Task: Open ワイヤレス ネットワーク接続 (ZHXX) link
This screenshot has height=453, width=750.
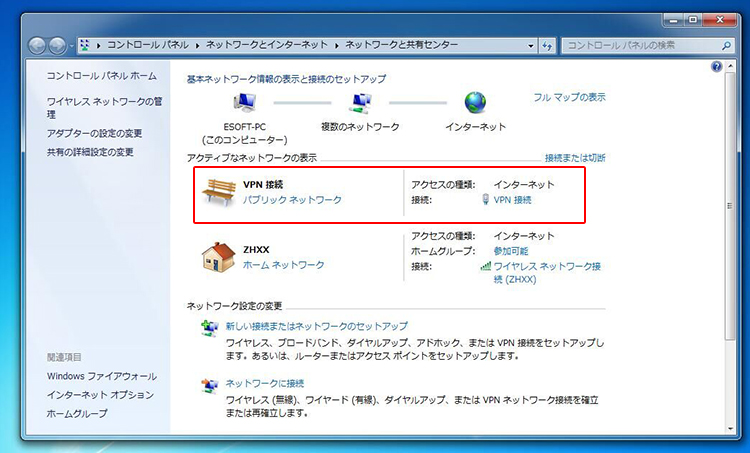Action: (x=547, y=273)
